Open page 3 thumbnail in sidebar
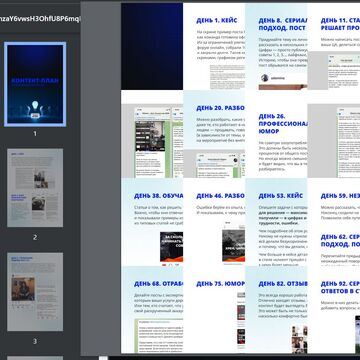The image size is (360, 360). coord(35,292)
